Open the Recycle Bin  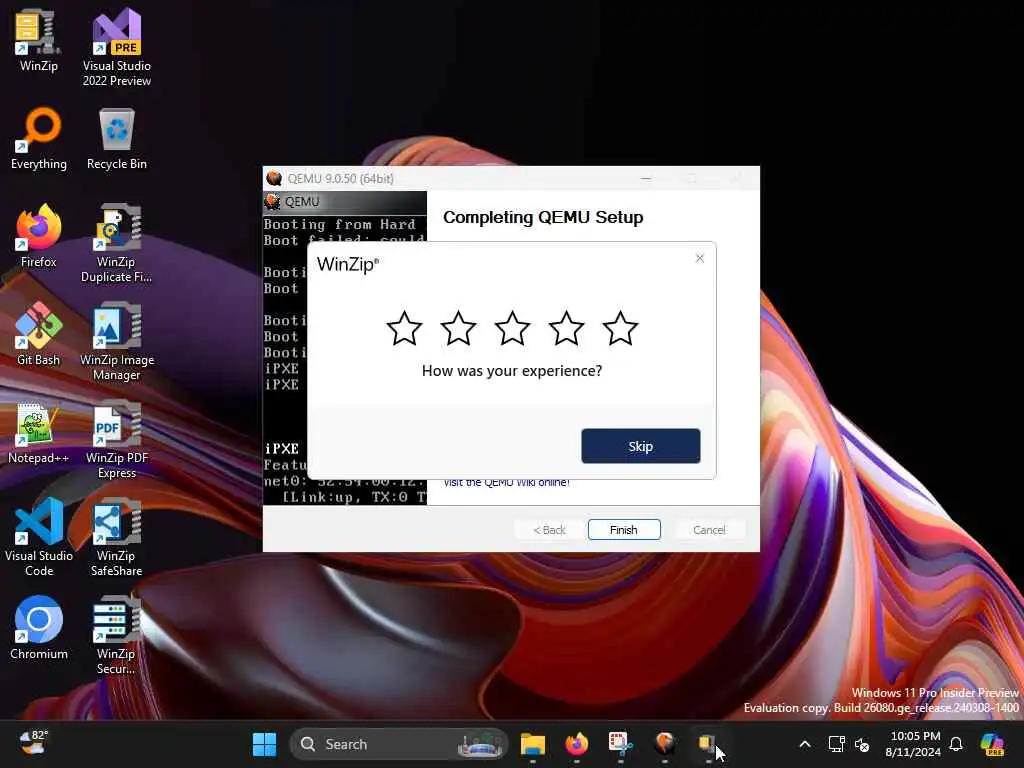tap(117, 138)
